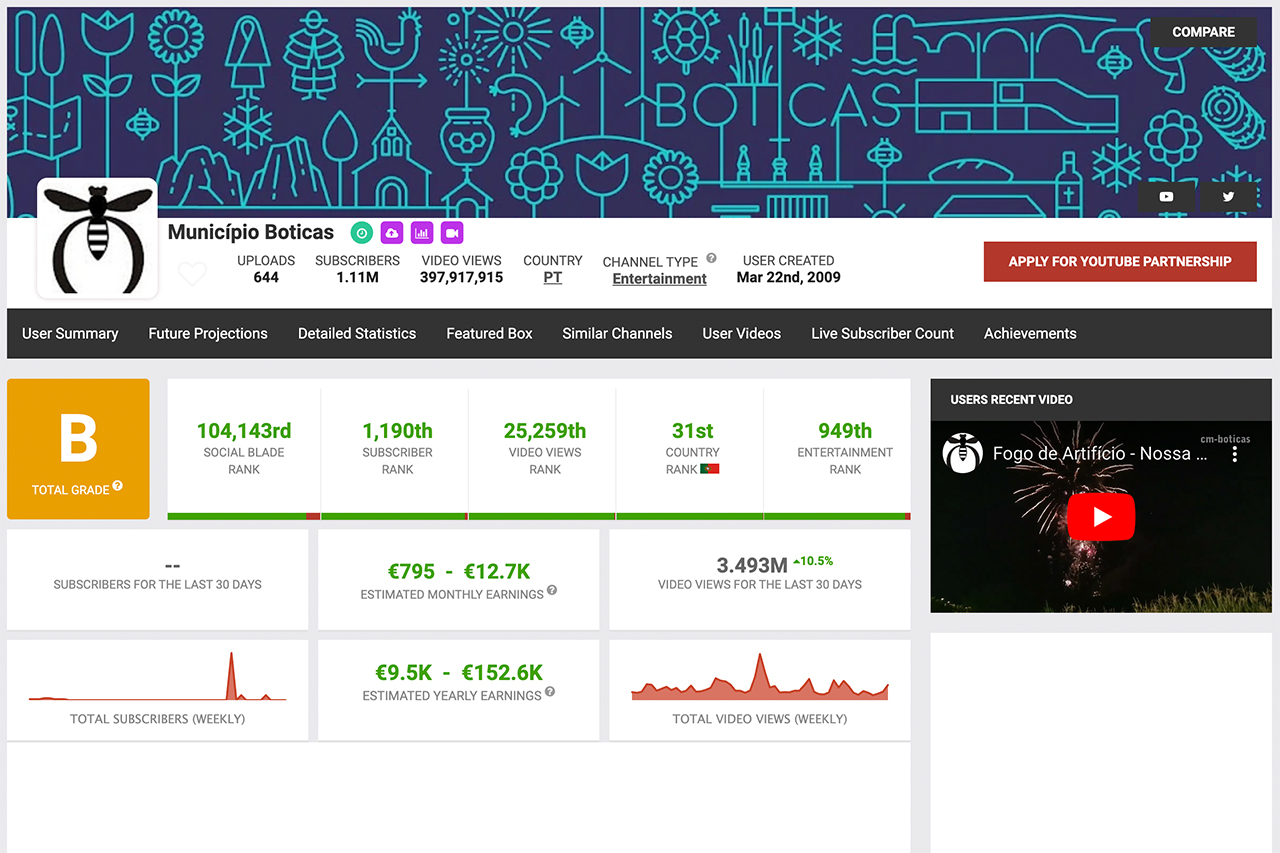Follow the Entertainment channel type link
Screen dimensions: 1280x853
point(660,279)
